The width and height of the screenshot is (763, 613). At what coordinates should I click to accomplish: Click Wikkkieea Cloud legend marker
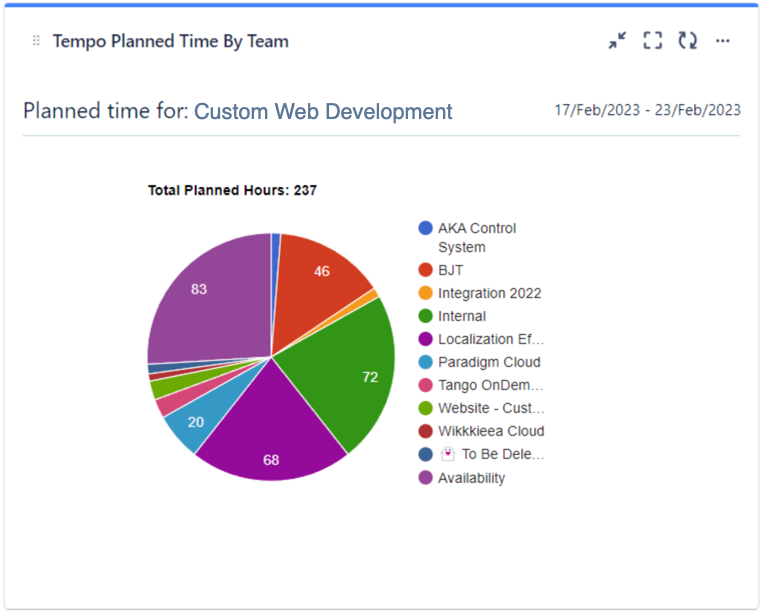click(x=426, y=431)
